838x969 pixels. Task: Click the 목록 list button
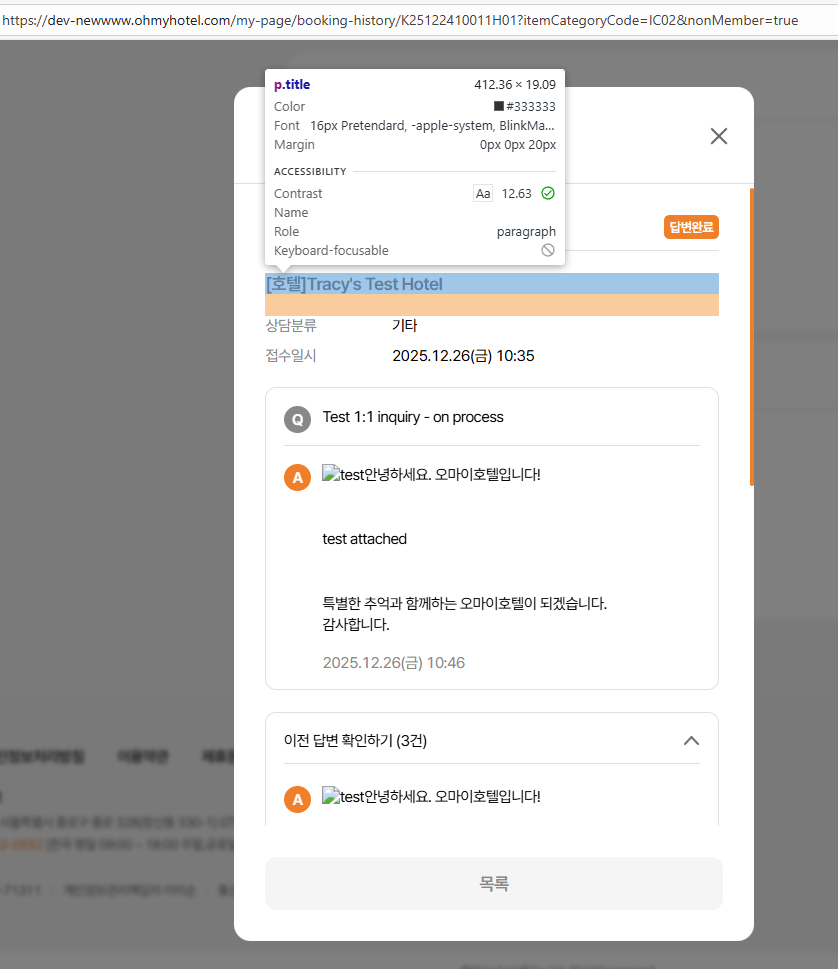(494, 883)
